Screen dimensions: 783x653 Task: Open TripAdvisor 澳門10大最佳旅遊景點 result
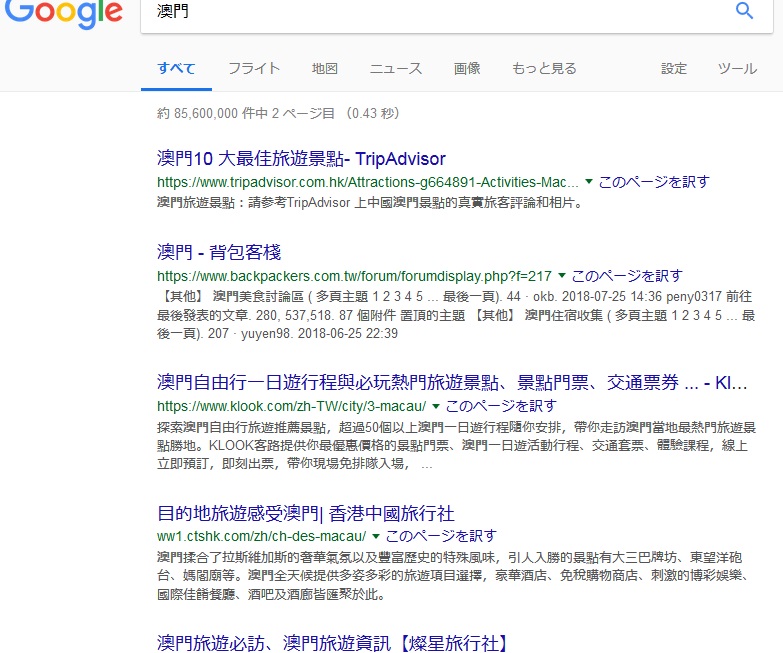click(x=301, y=159)
